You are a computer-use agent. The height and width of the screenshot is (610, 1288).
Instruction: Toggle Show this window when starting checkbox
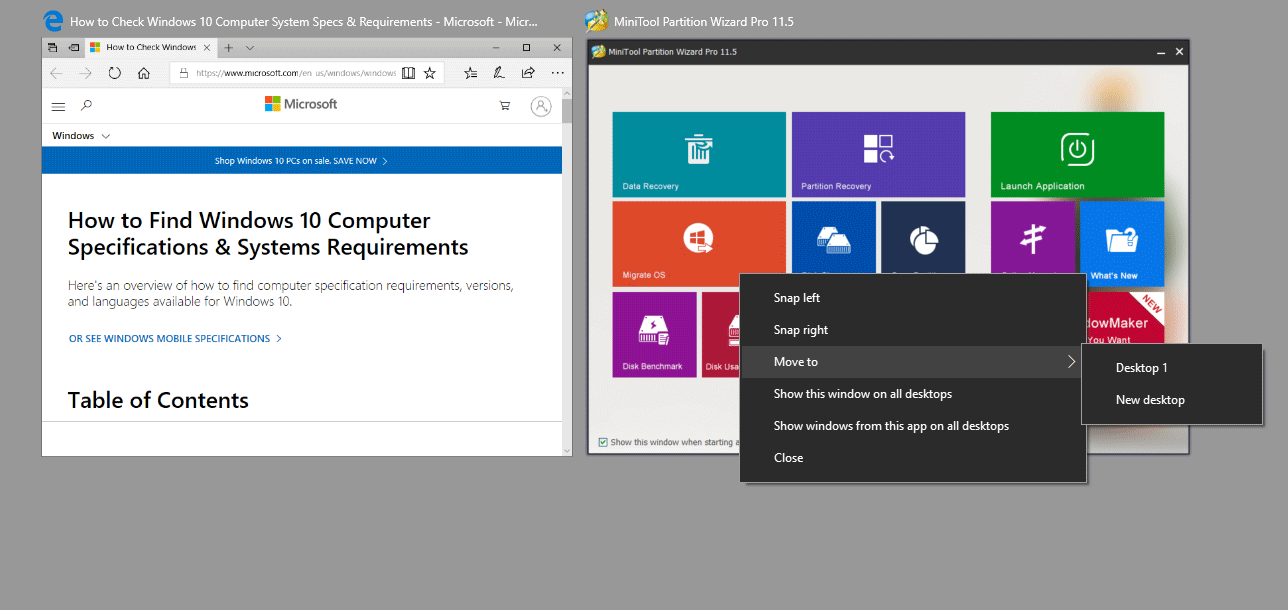tap(602, 442)
